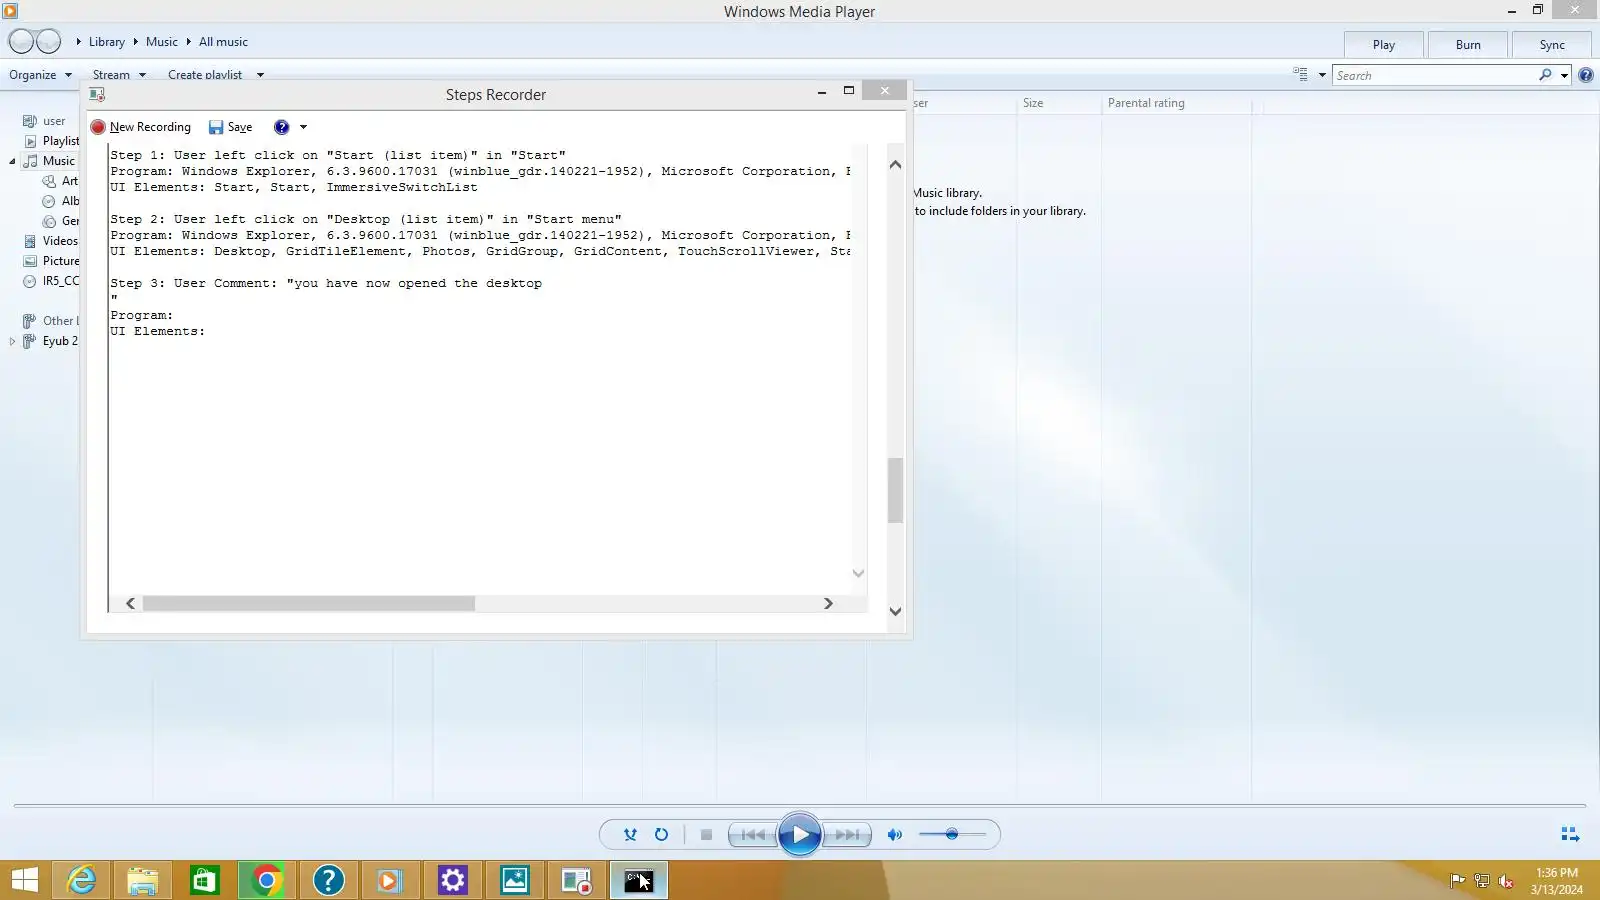Open Windows Store from the taskbar
Image resolution: width=1600 pixels, height=900 pixels.
pos(205,880)
